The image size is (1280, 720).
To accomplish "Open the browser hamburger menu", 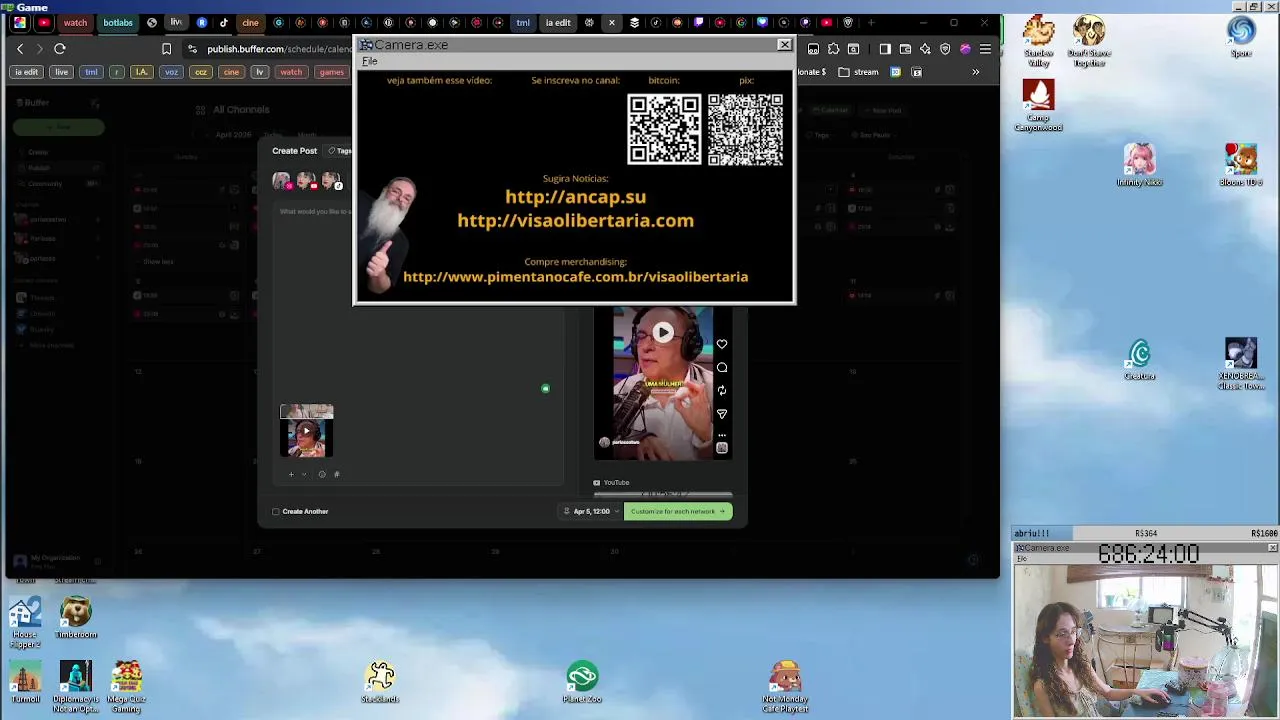I will (985, 48).
